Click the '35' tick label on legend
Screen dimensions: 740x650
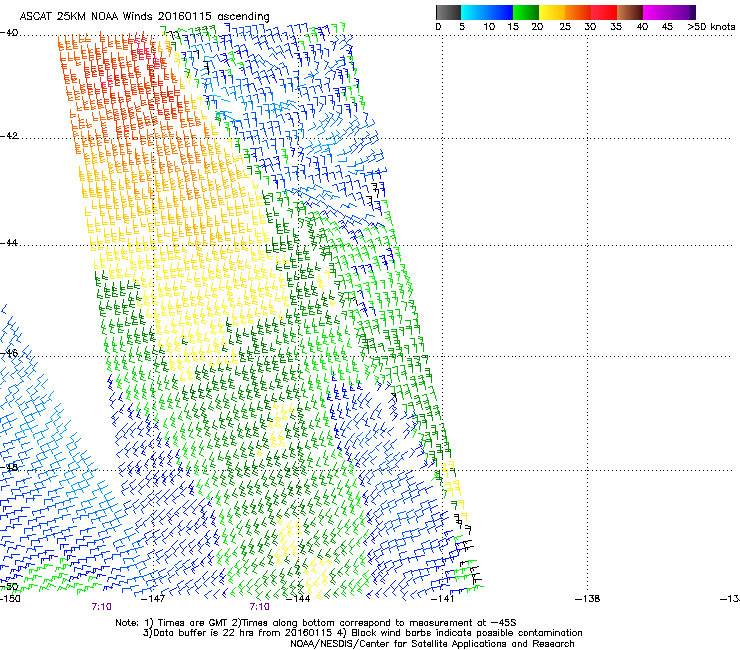[x=617, y=27]
